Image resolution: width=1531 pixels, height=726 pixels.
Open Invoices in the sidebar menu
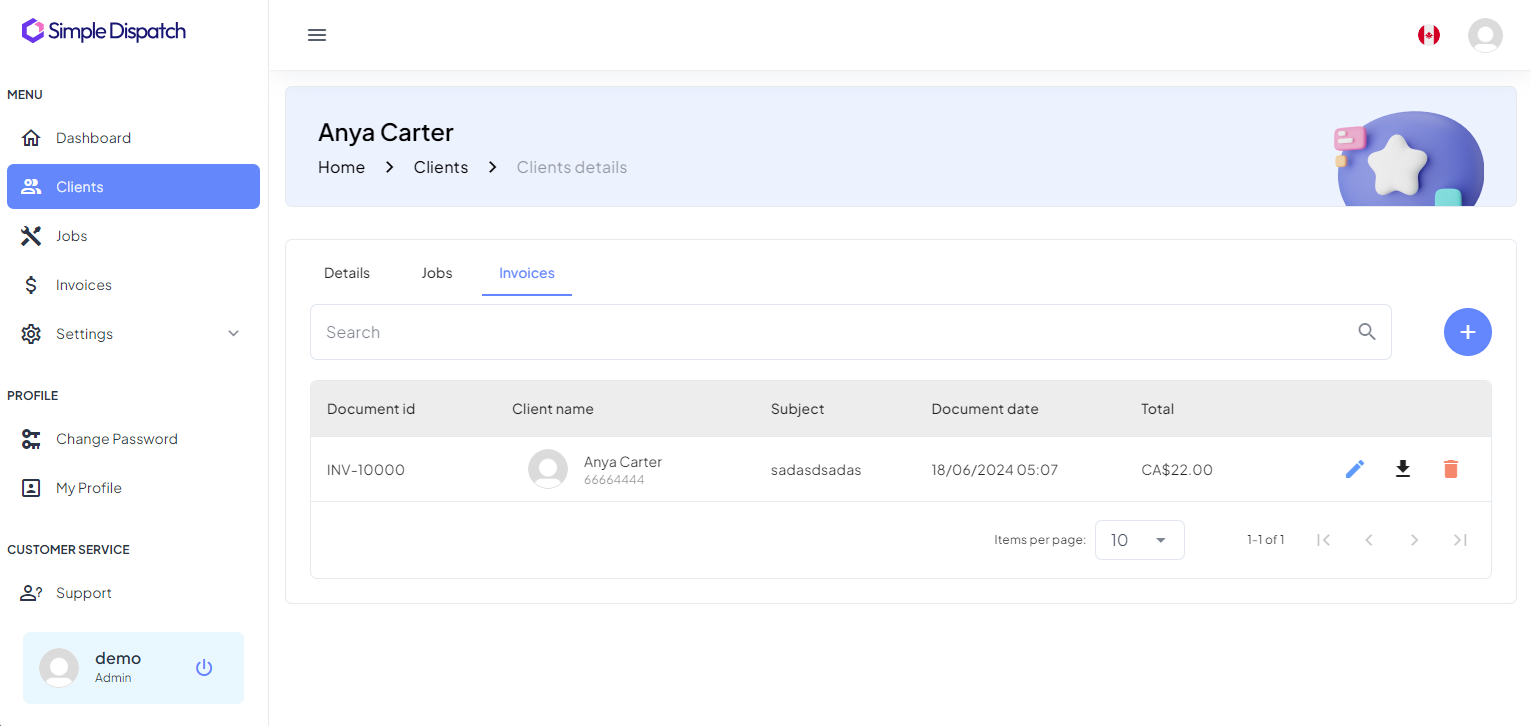point(84,285)
